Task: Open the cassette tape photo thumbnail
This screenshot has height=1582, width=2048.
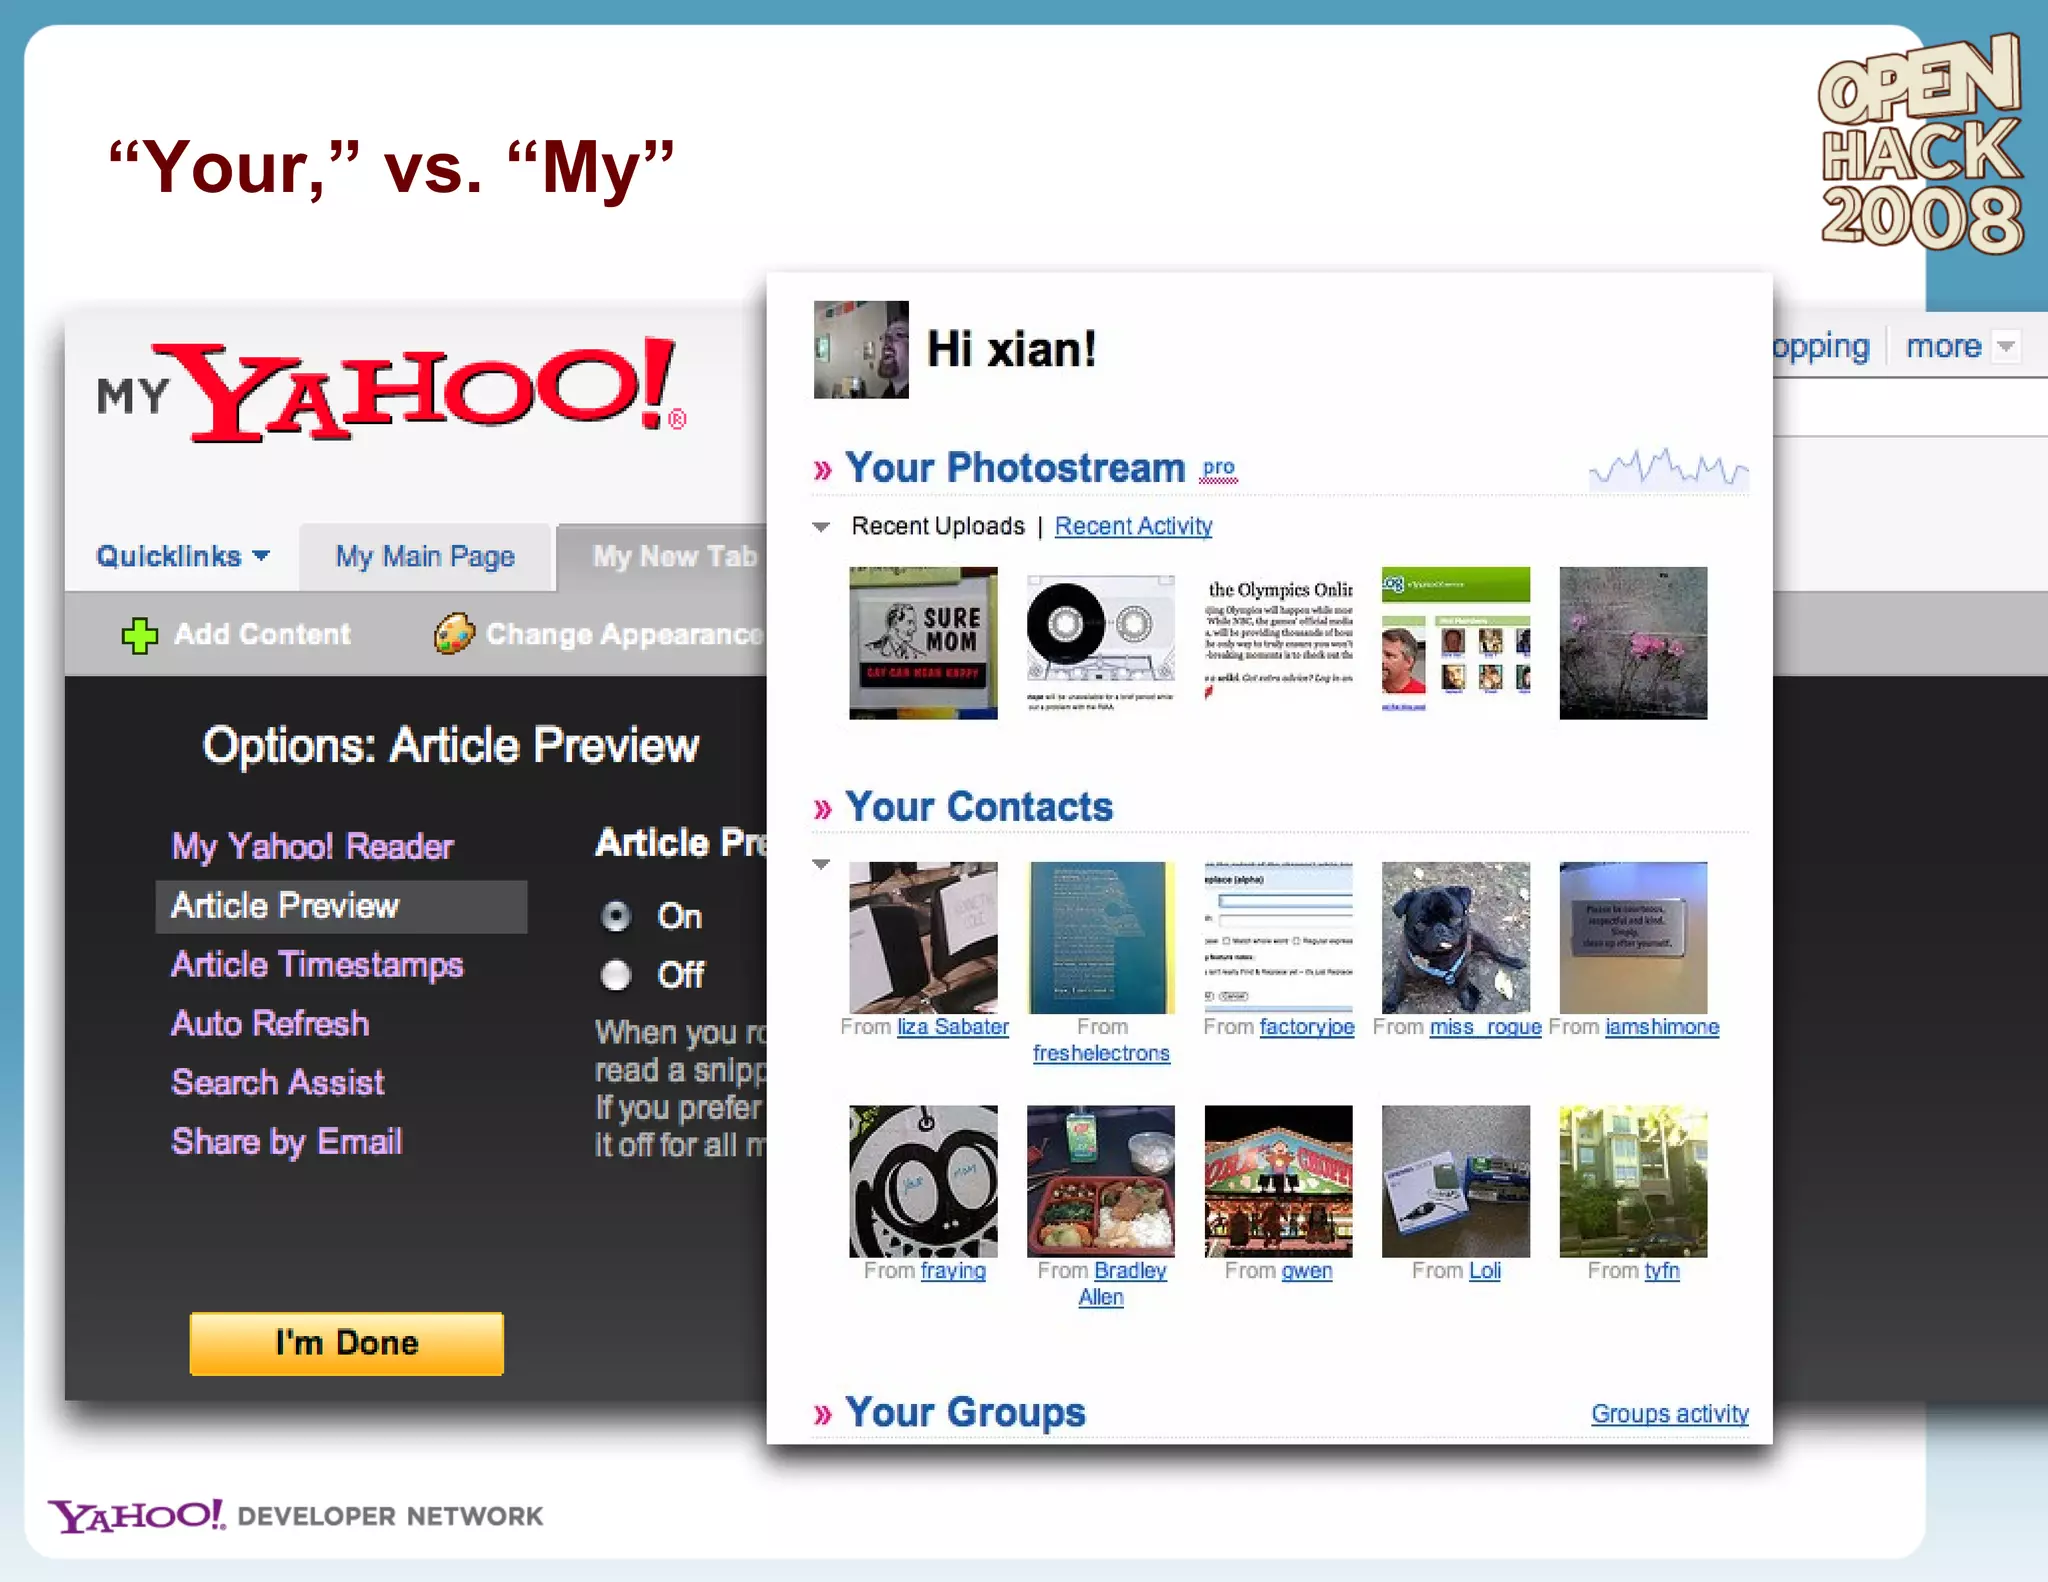Action: pyautogui.click(x=1101, y=643)
